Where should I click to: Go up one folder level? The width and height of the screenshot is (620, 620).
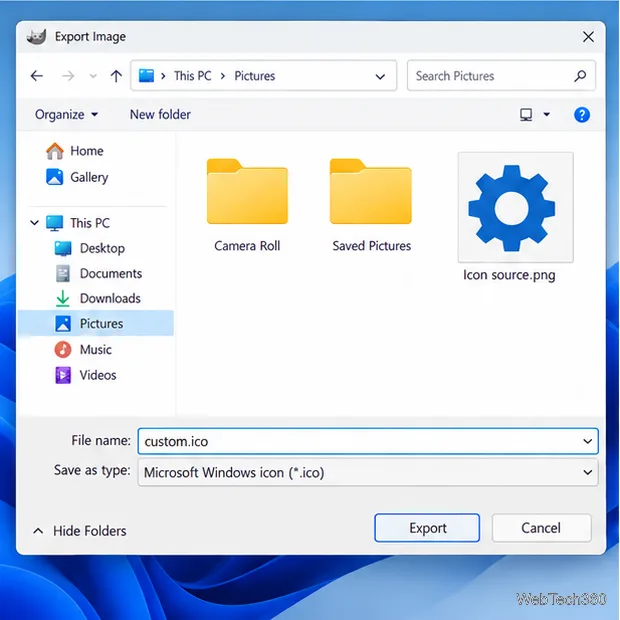coord(116,76)
